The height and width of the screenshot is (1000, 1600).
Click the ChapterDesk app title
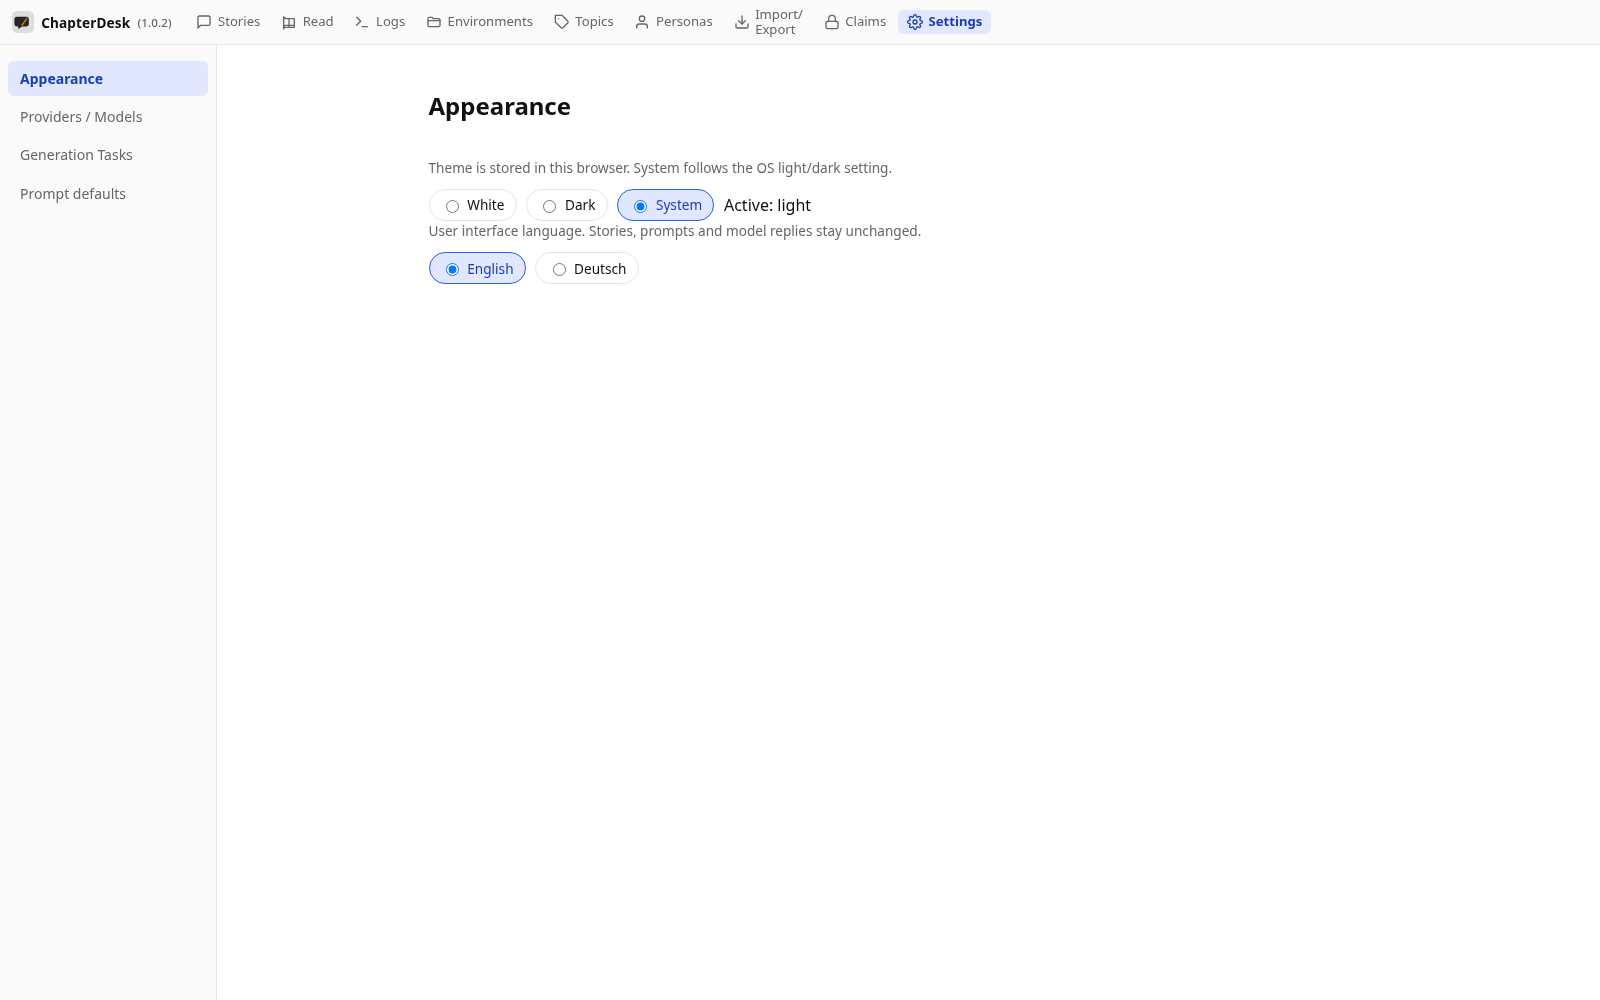(85, 23)
